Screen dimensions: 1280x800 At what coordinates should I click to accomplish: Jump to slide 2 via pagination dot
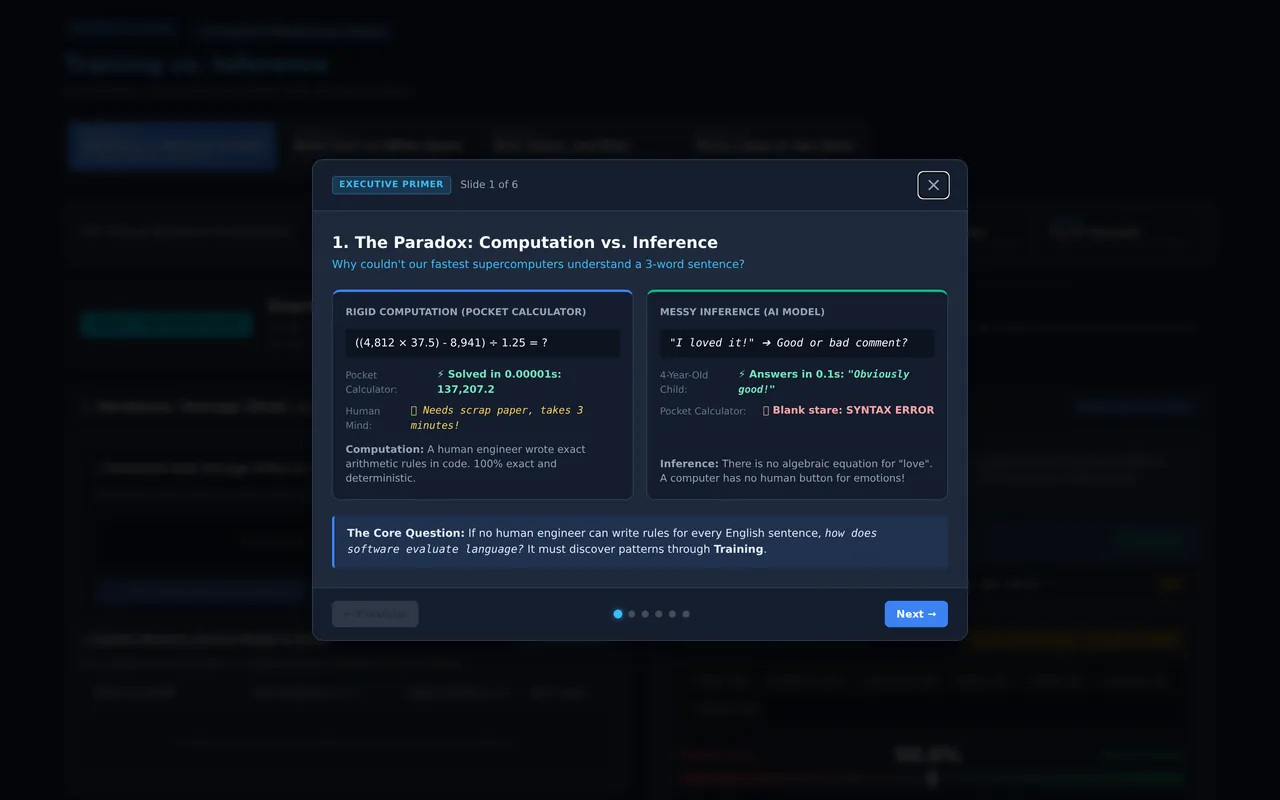[x=632, y=614]
